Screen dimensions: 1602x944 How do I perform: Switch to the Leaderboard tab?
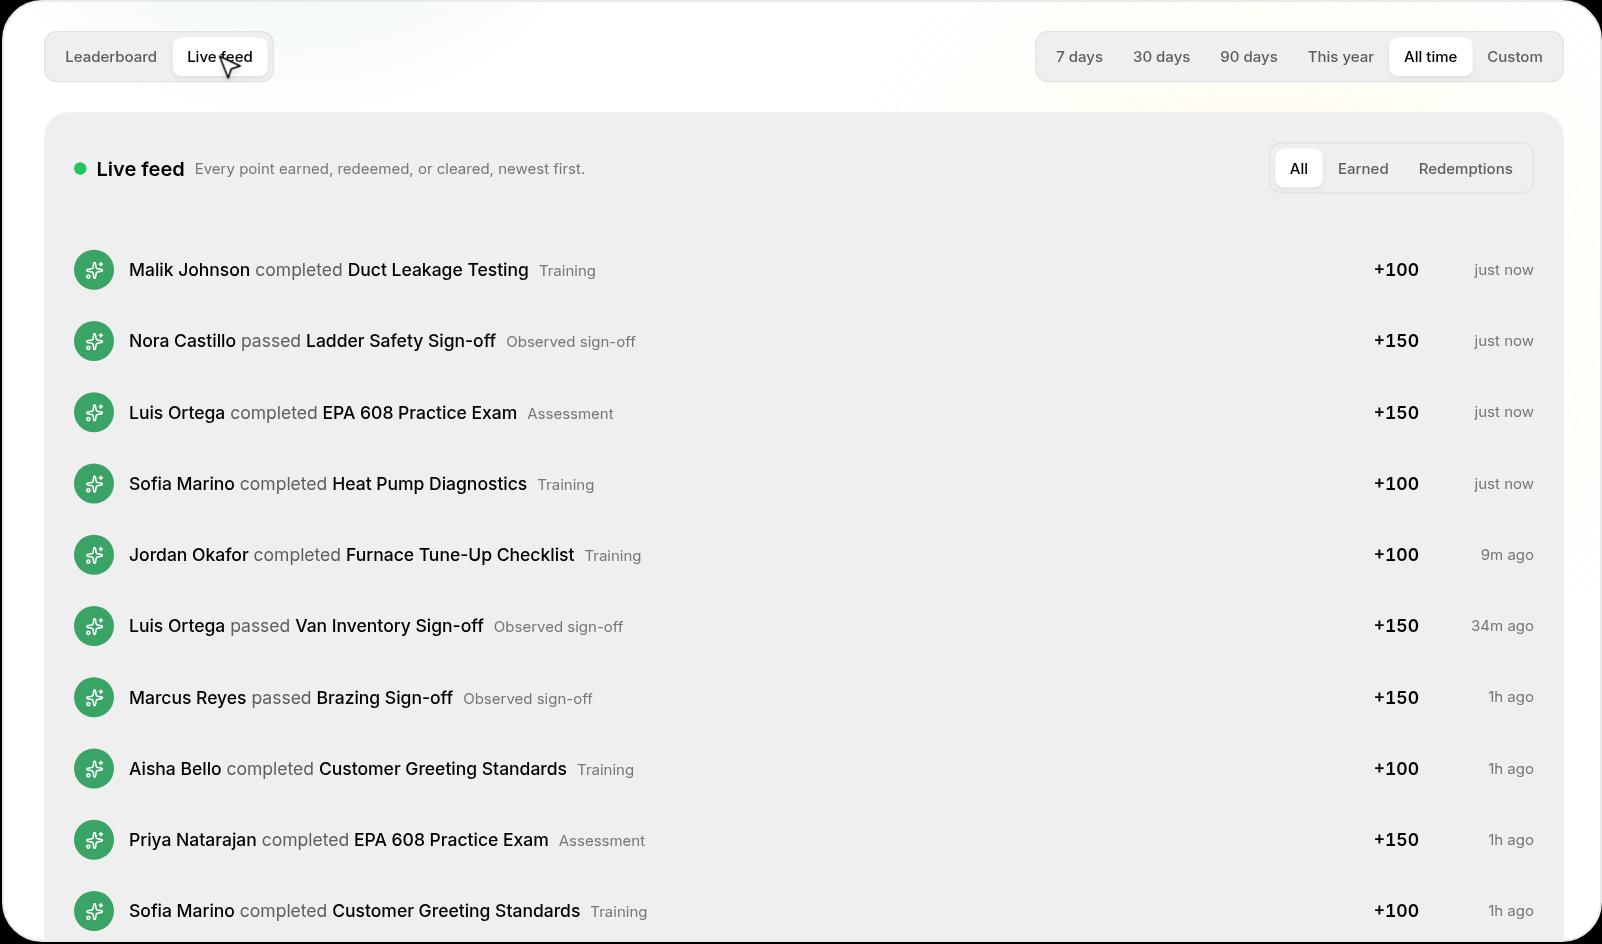click(x=111, y=57)
